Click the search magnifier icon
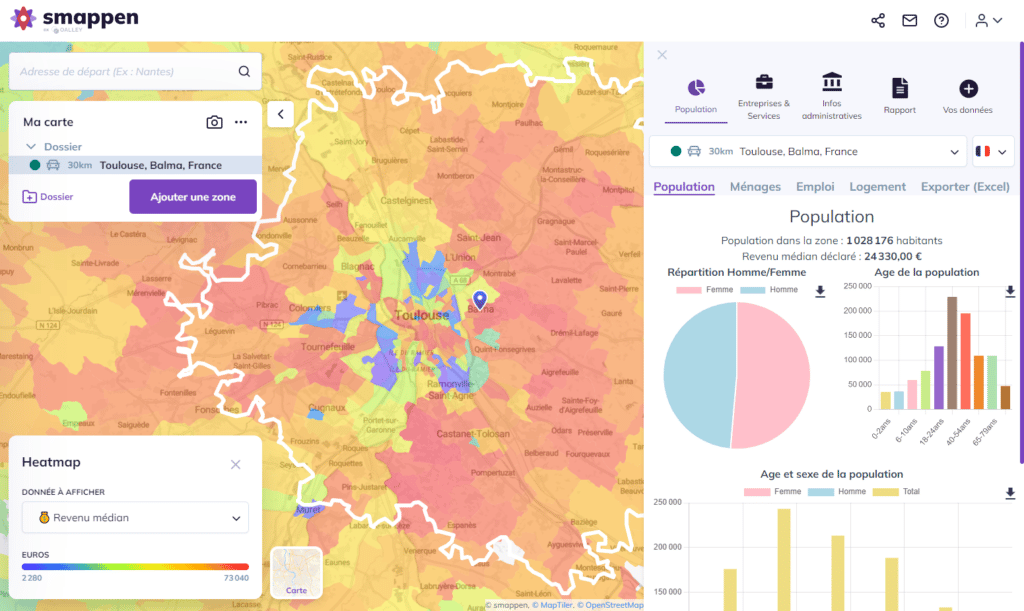The image size is (1024, 611). (x=244, y=71)
